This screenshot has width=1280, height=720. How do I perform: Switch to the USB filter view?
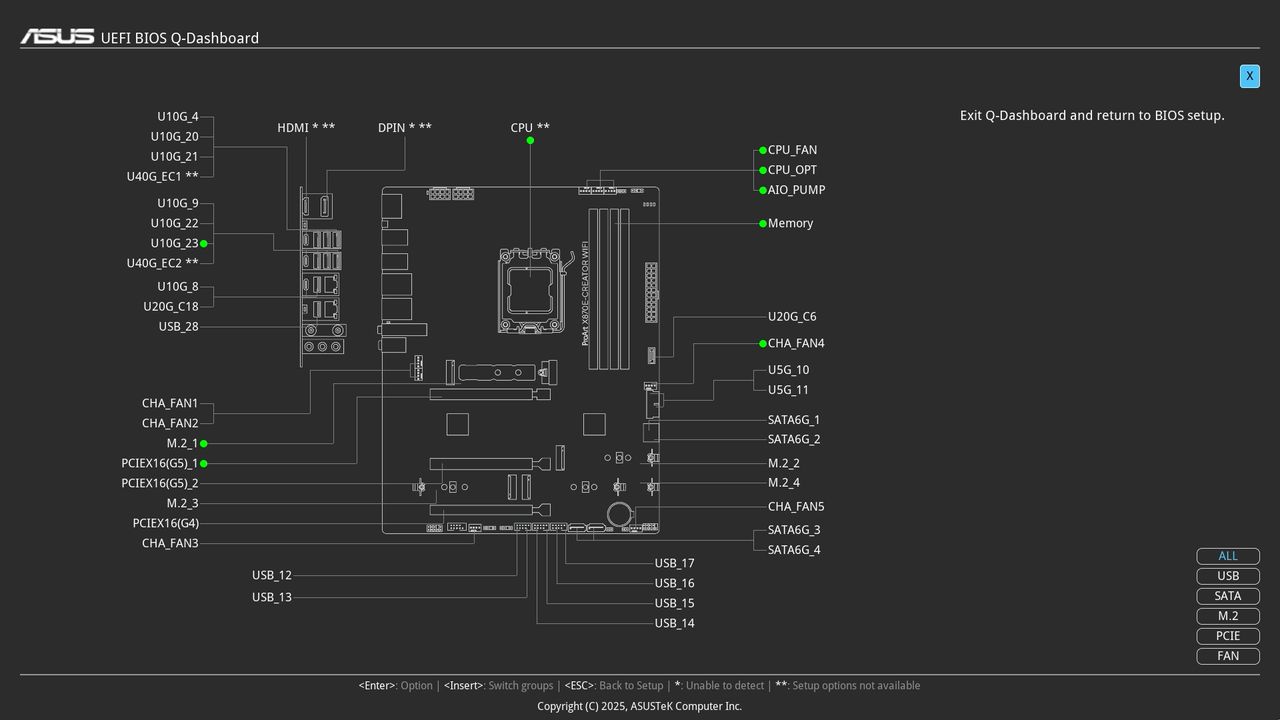[x=1227, y=576]
